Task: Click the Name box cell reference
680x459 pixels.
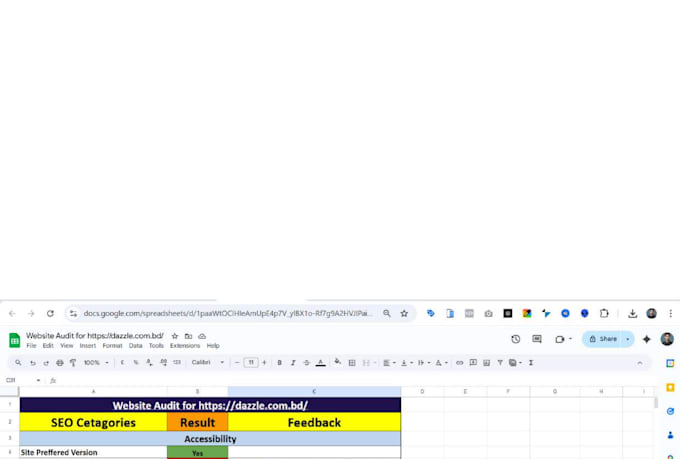Action: tap(23, 380)
